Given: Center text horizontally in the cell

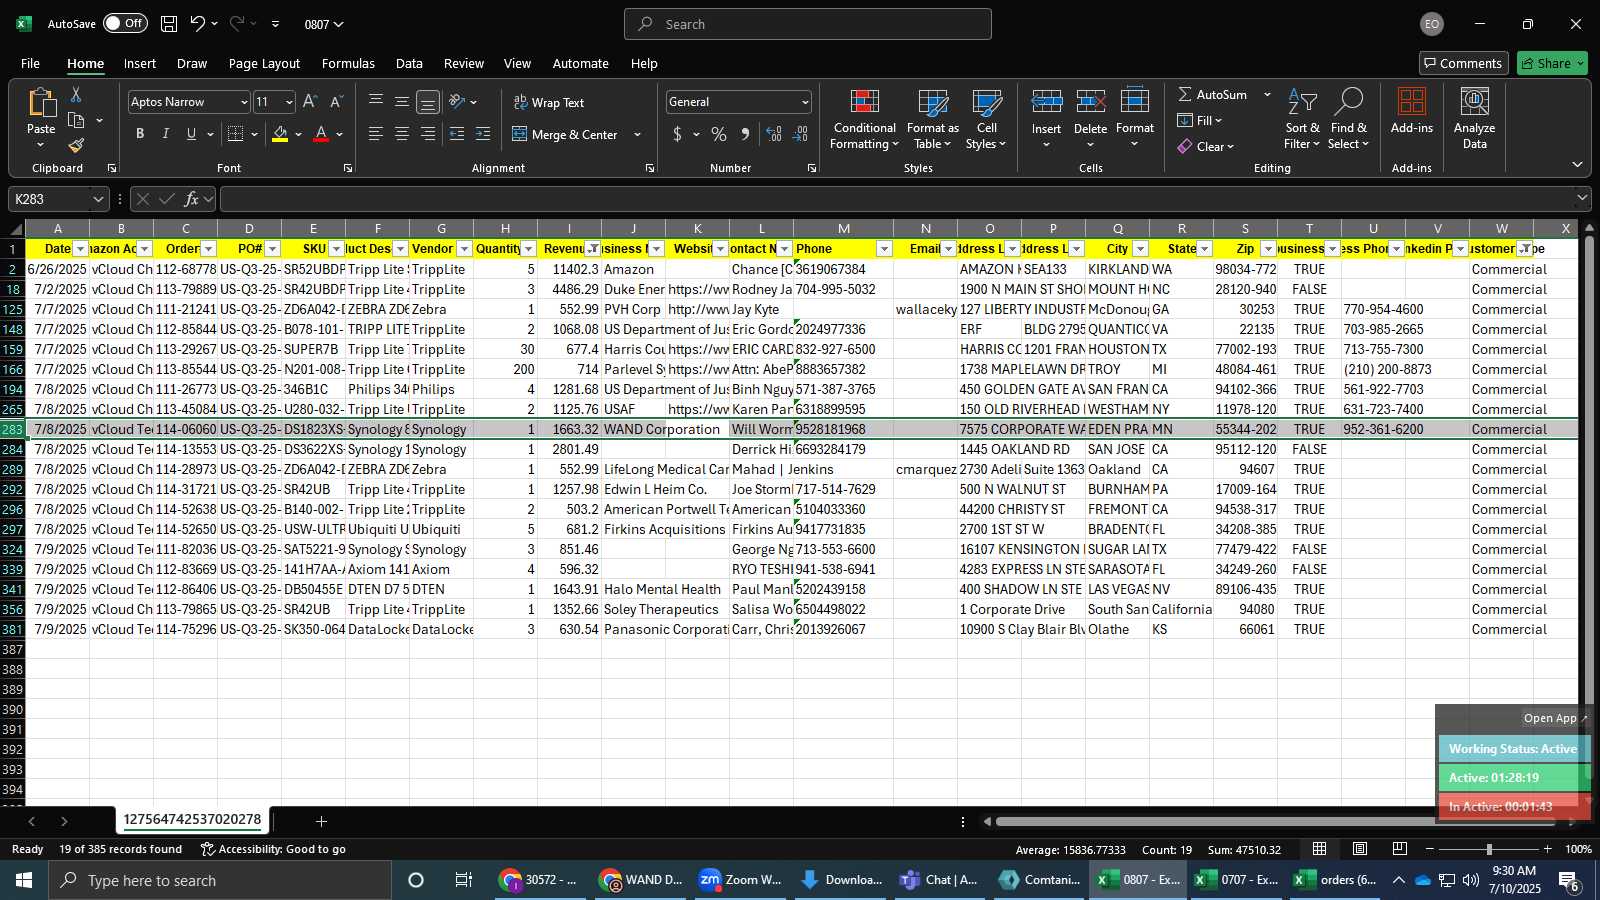Looking at the screenshot, I should click(x=402, y=134).
